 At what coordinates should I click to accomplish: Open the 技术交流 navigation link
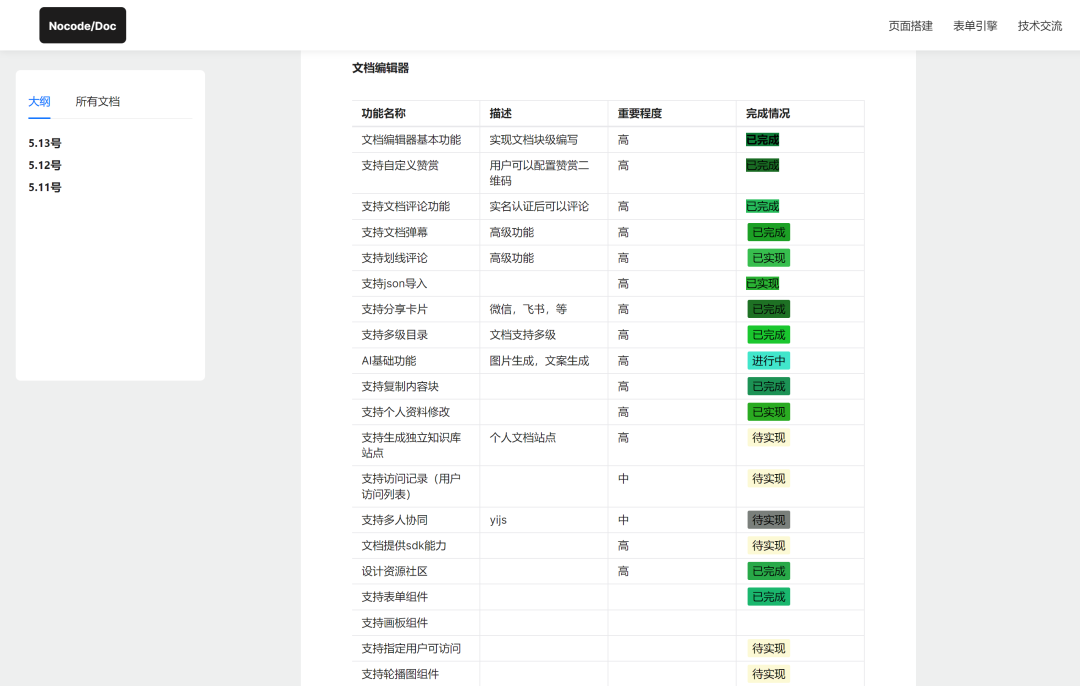pos(1040,26)
